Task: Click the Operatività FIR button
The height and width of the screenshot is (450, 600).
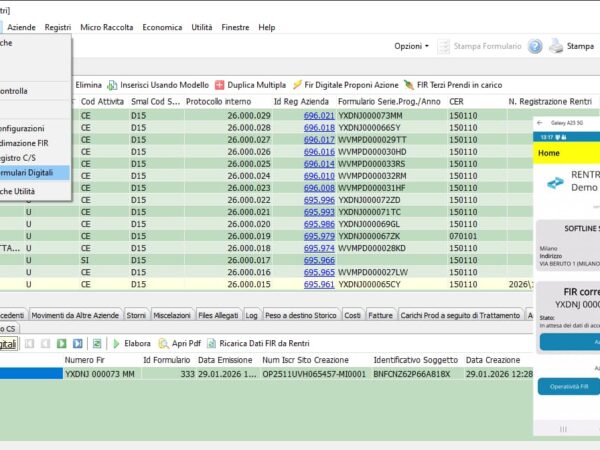Action: point(567,385)
